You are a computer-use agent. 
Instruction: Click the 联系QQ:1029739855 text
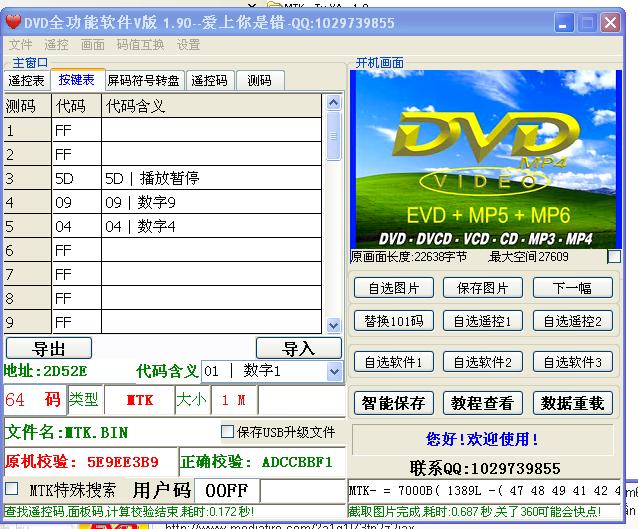(x=485, y=468)
